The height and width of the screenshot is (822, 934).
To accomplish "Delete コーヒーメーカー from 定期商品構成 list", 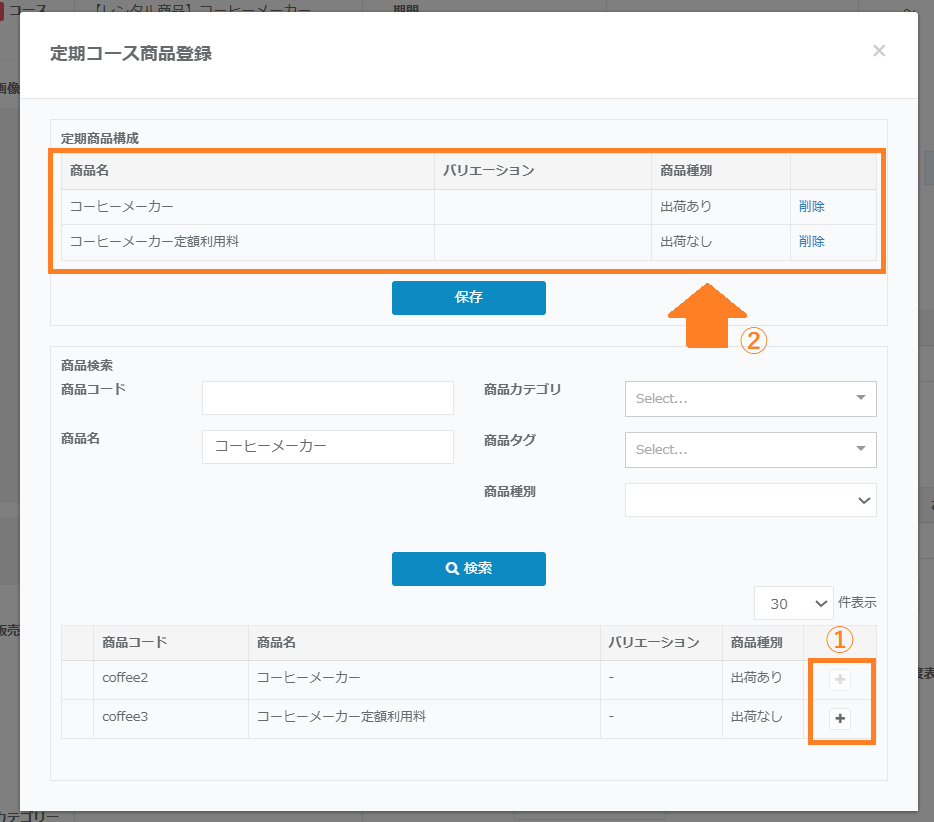I will [x=811, y=207].
